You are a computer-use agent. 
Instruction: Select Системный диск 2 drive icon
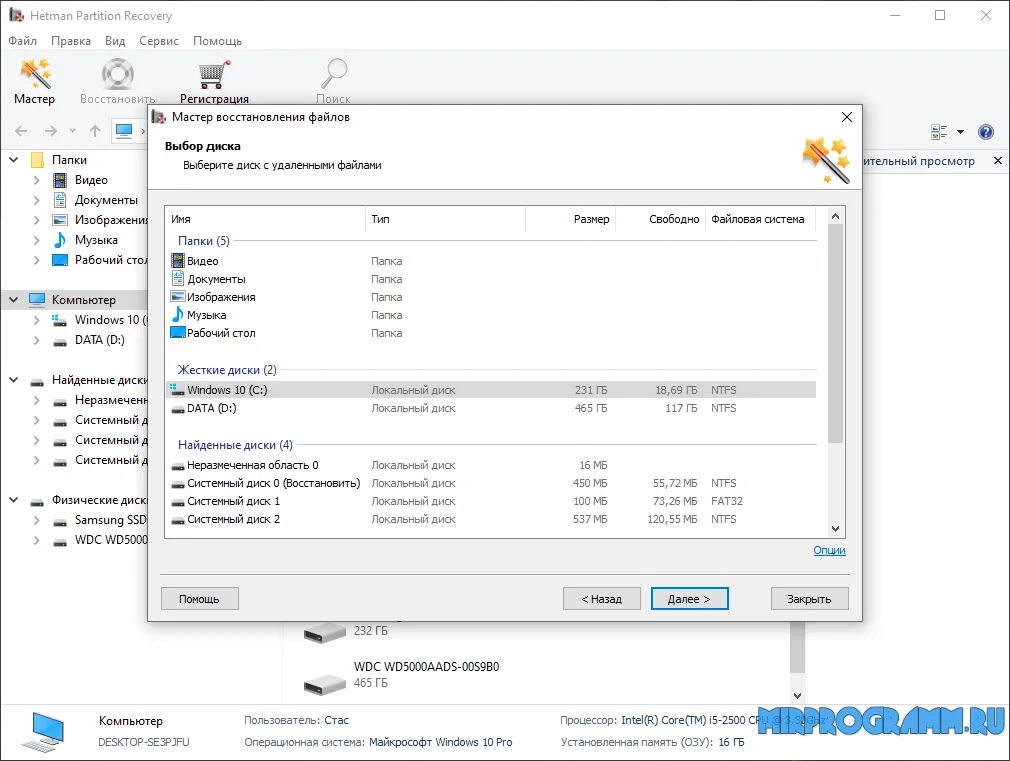(x=178, y=520)
